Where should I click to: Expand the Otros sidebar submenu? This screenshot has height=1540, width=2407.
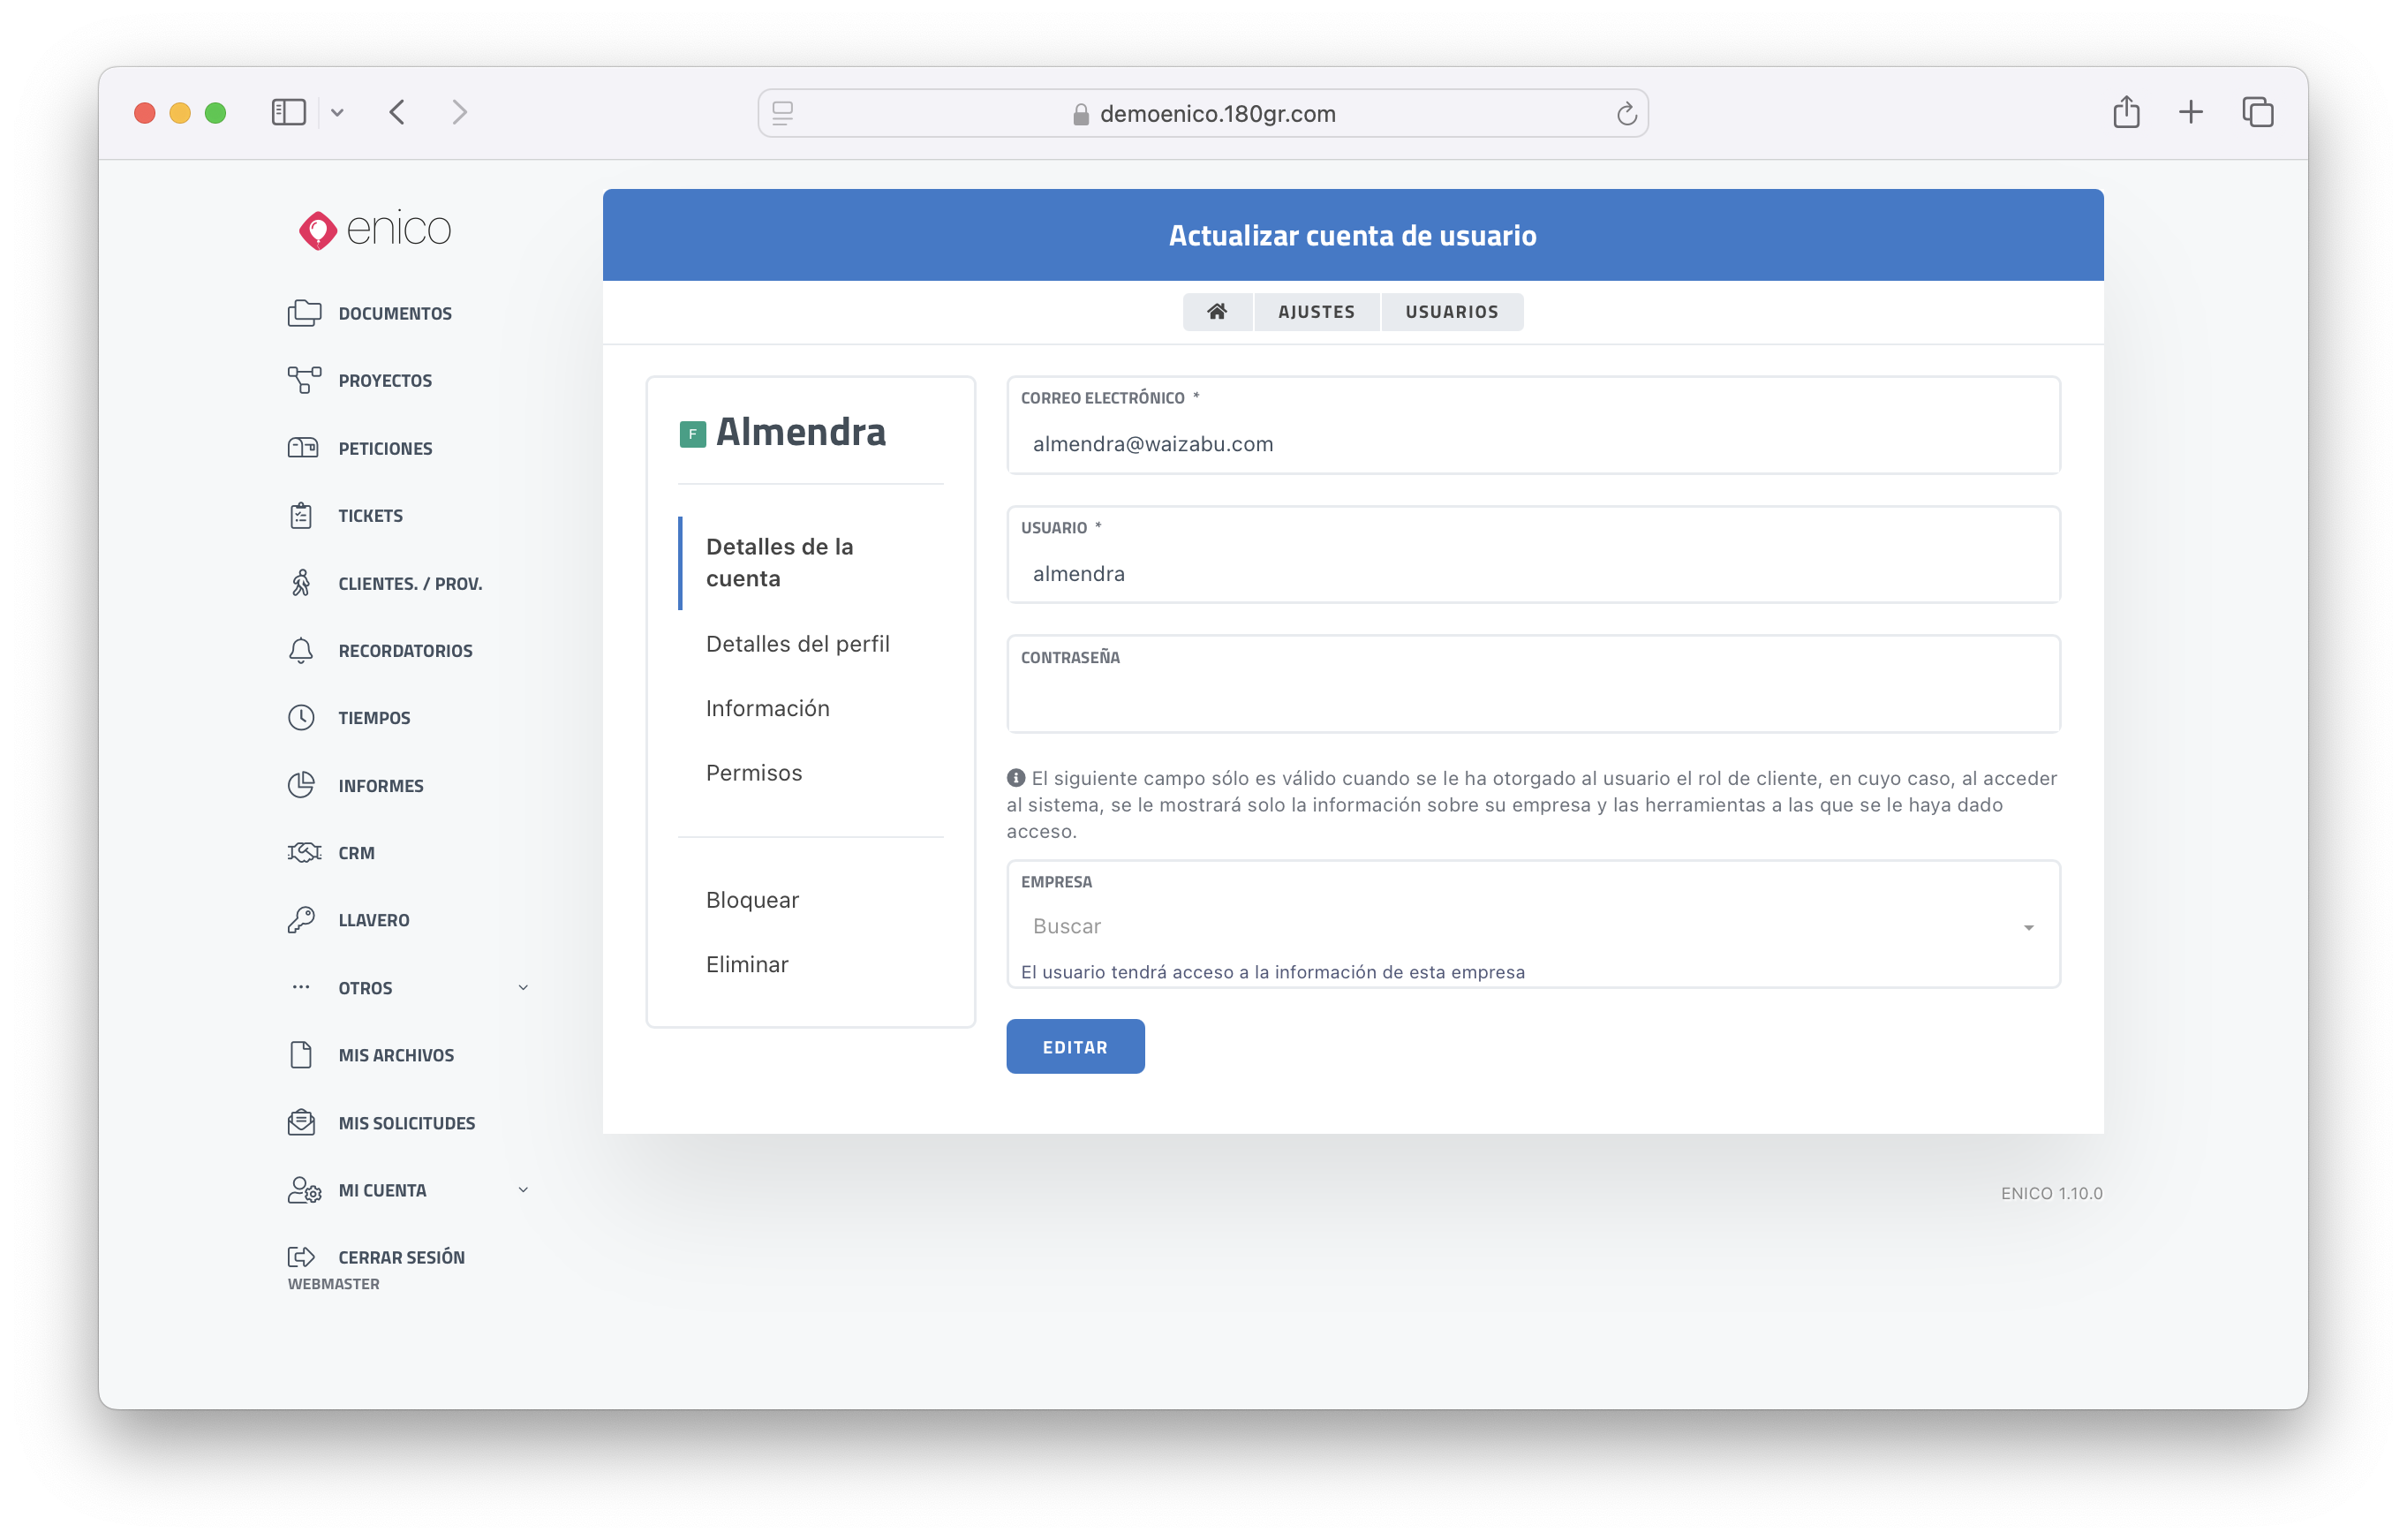click(x=523, y=988)
